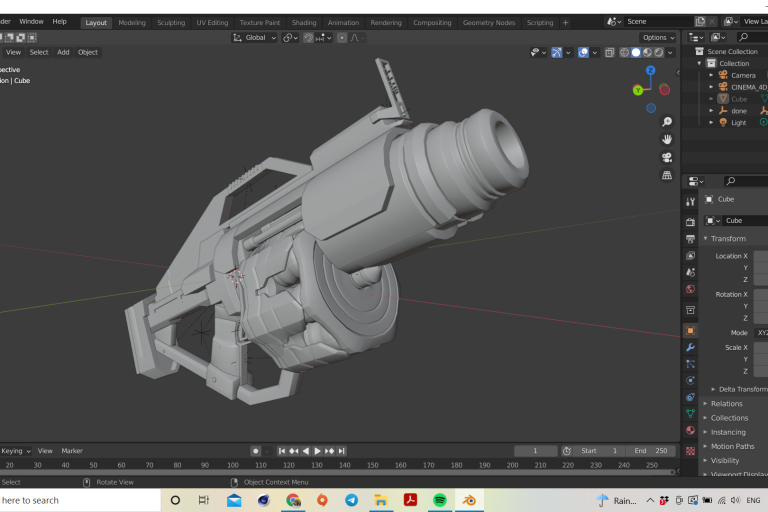
Task: Click the viewport Options button
Action: click(656, 37)
